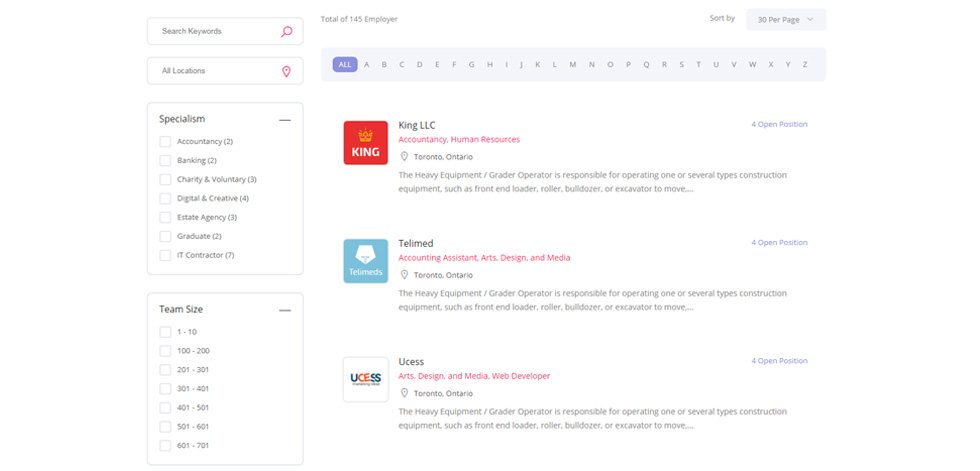Filter employers by letter T
The image size is (980, 471).
699,64
